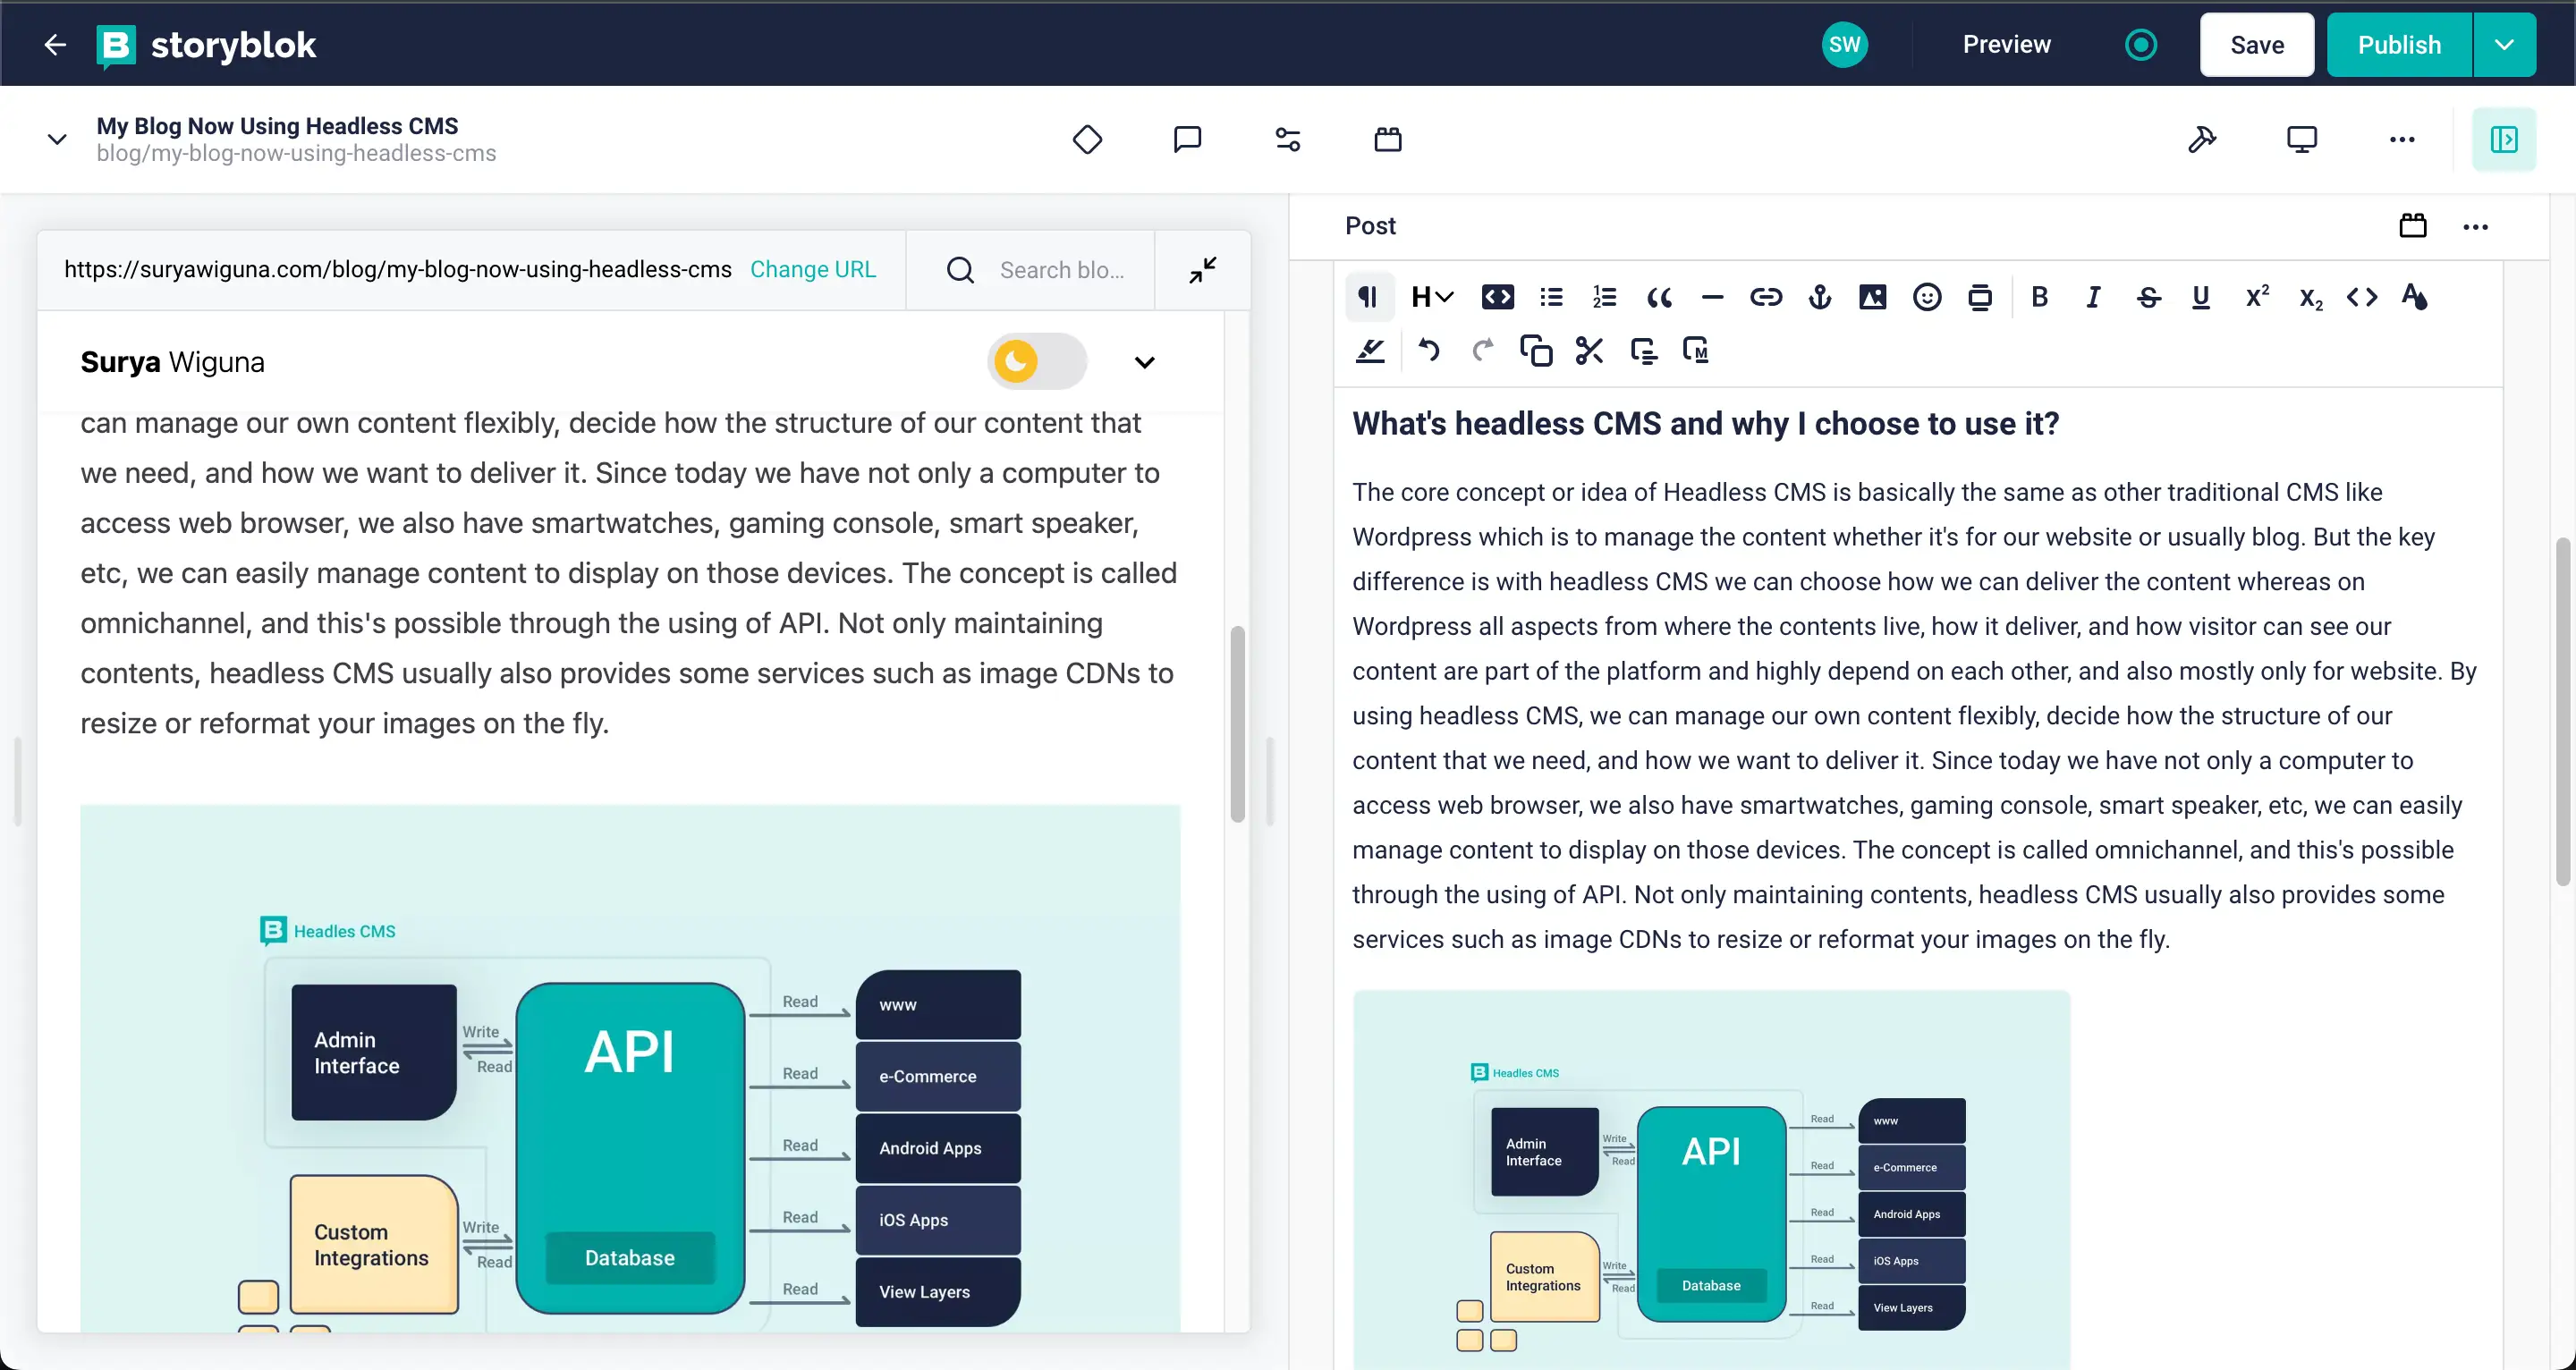This screenshot has width=2576, height=1370.
Task: Open the diamond workflow tab
Action: pyautogui.click(x=1087, y=140)
